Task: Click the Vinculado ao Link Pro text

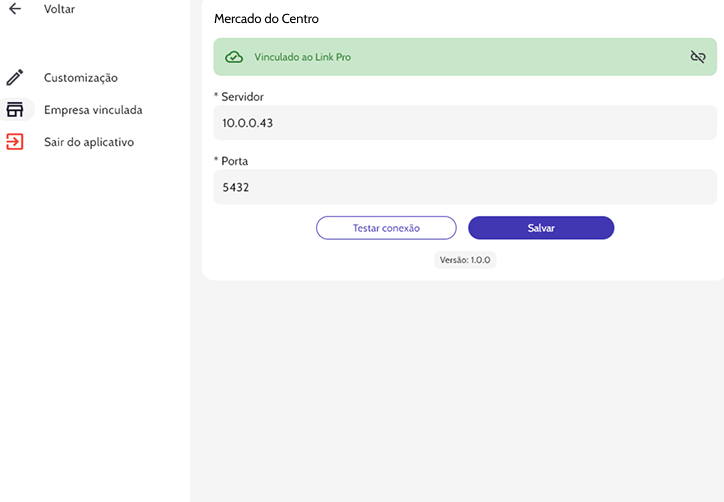Action: coord(302,57)
